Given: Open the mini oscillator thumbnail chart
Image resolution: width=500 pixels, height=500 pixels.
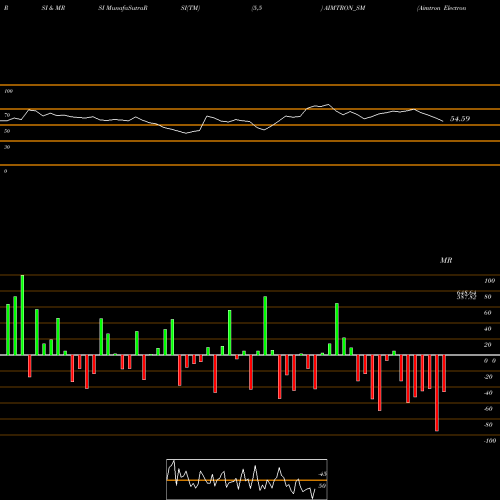Looking at the screenshot, I should click(x=247, y=479).
